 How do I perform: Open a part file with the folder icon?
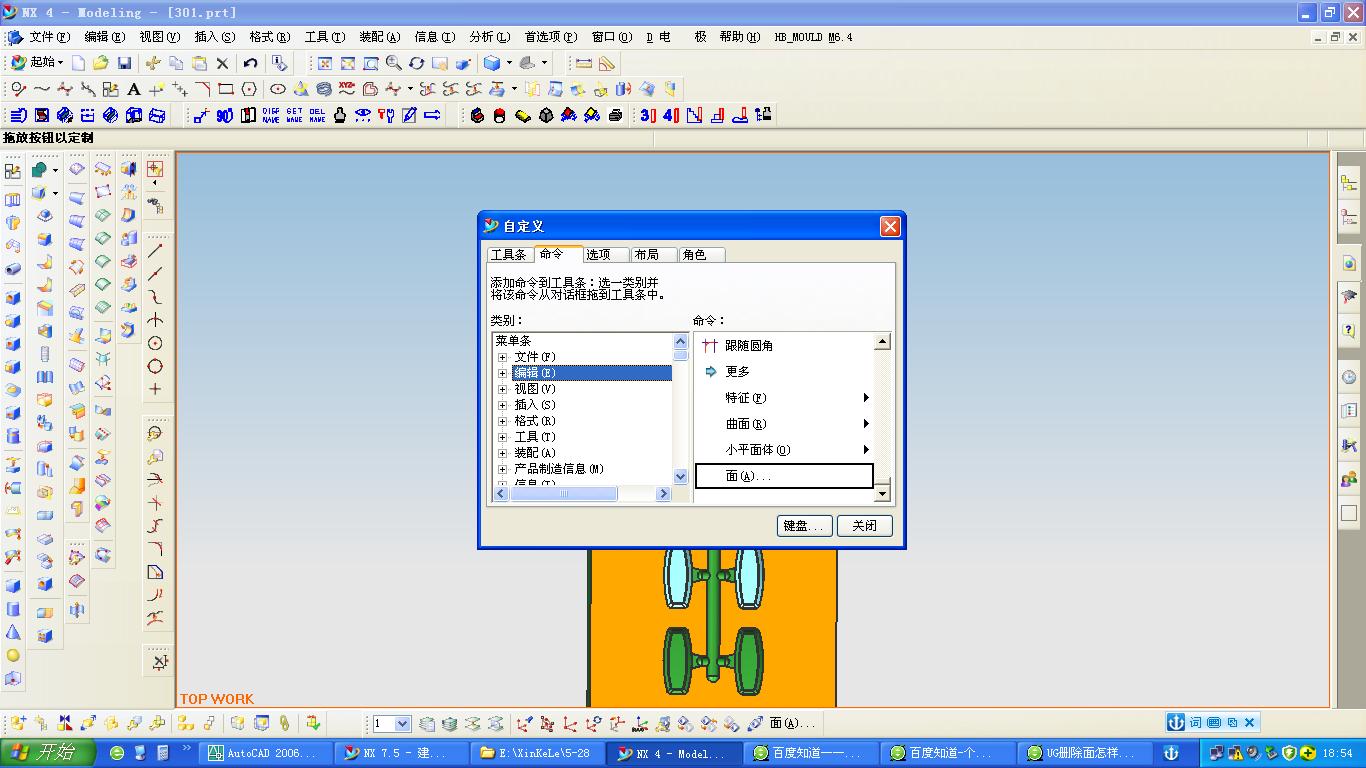[100, 63]
